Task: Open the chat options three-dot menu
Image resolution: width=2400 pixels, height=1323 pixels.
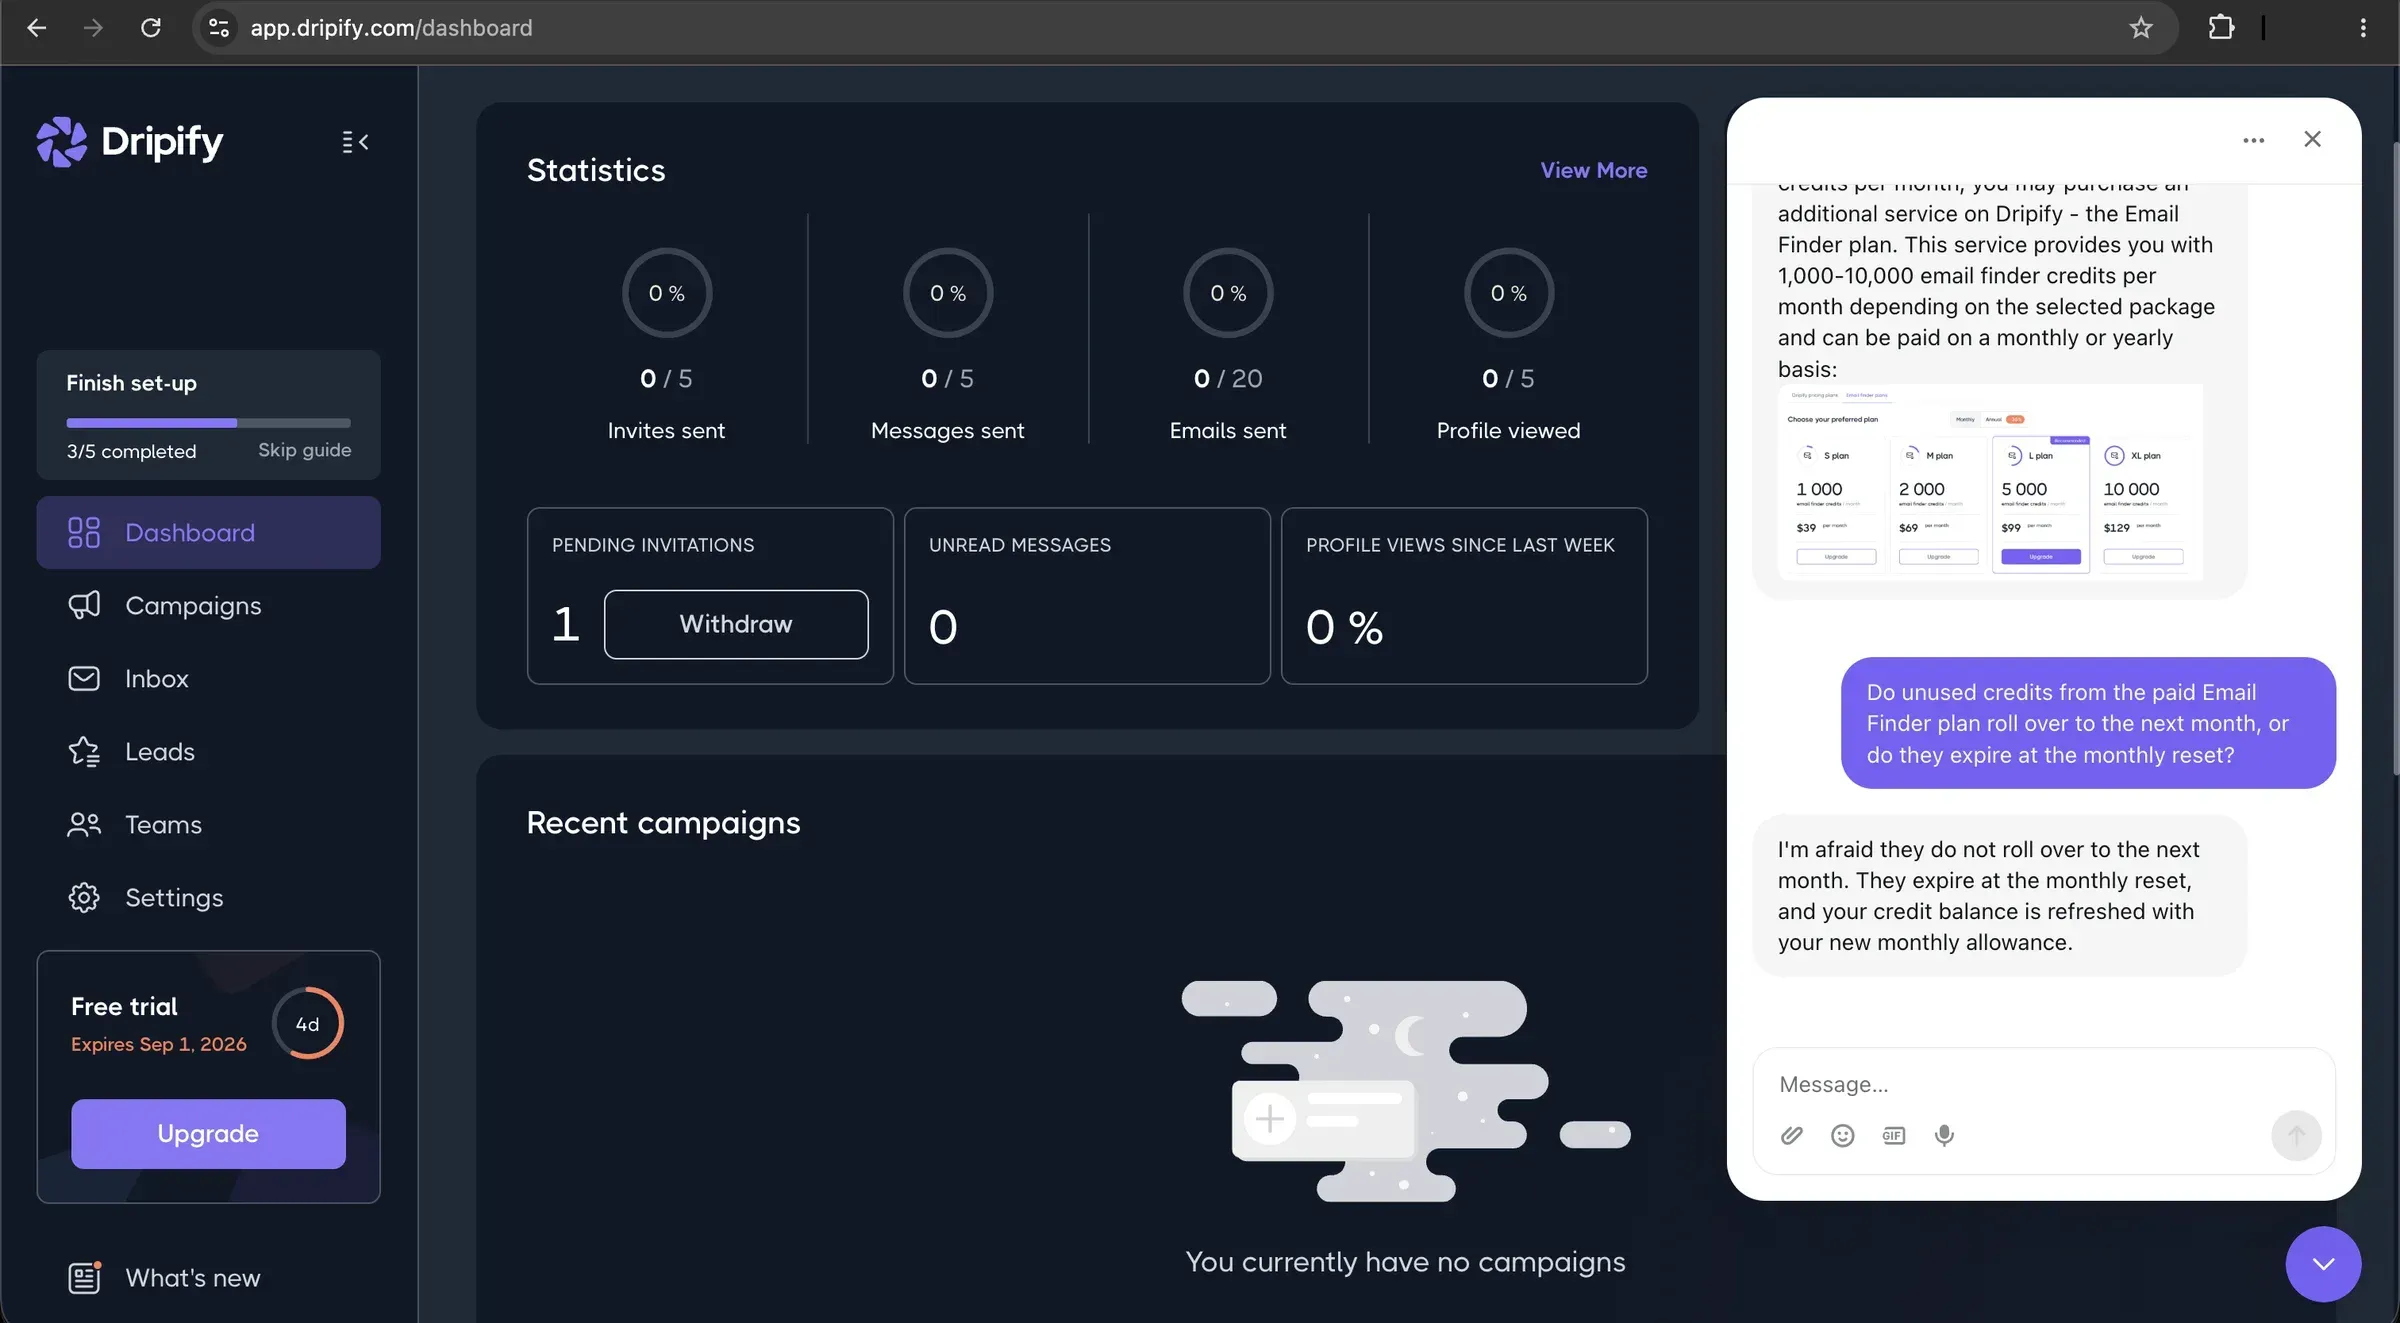Action: point(2253,140)
